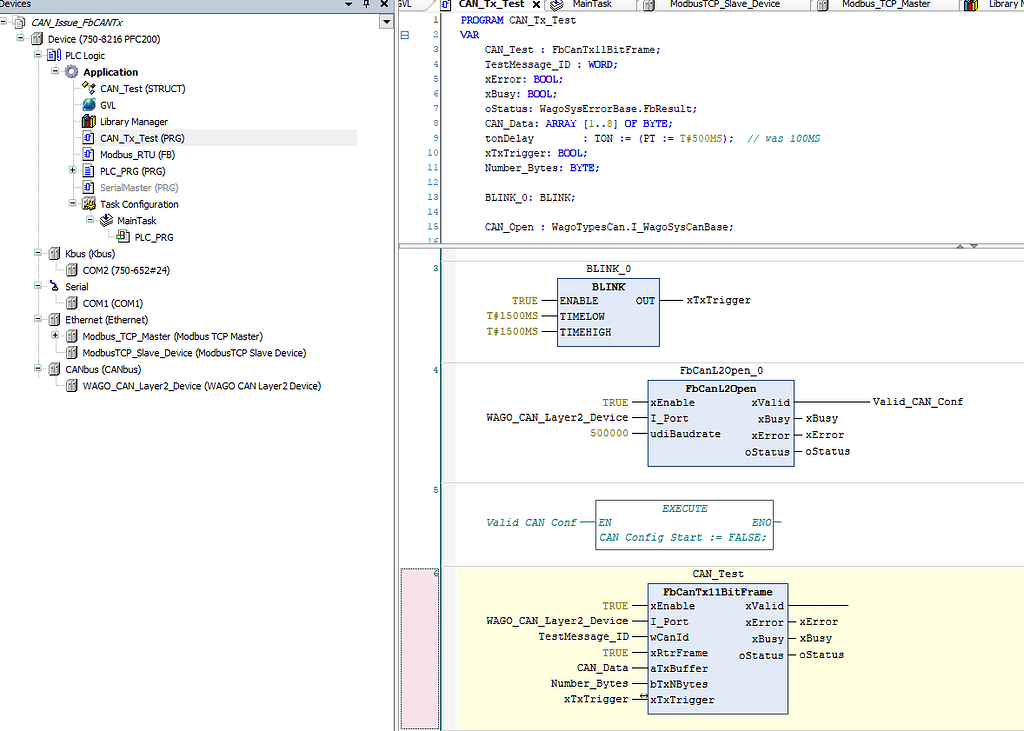Switch to the MainTask tab

(589, 5)
